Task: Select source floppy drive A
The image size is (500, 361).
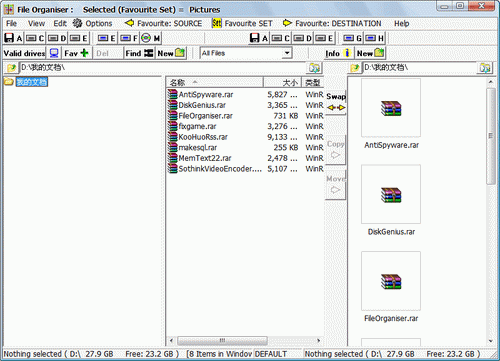Action: (x=13, y=38)
